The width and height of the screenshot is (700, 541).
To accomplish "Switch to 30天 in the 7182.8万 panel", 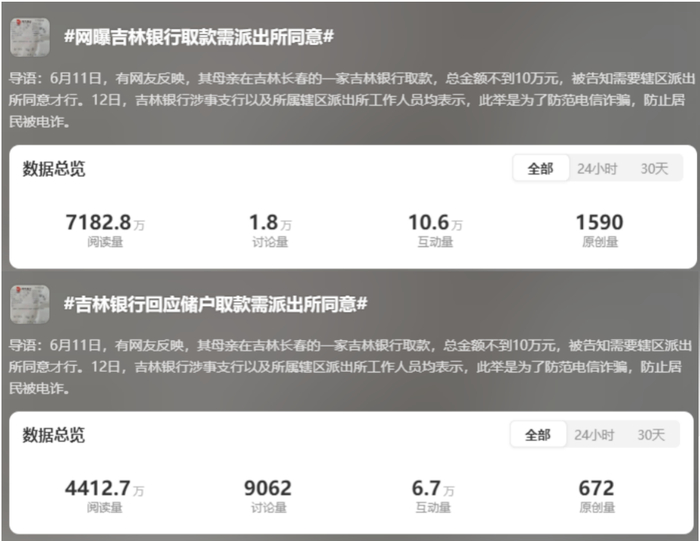I will coord(654,169).
